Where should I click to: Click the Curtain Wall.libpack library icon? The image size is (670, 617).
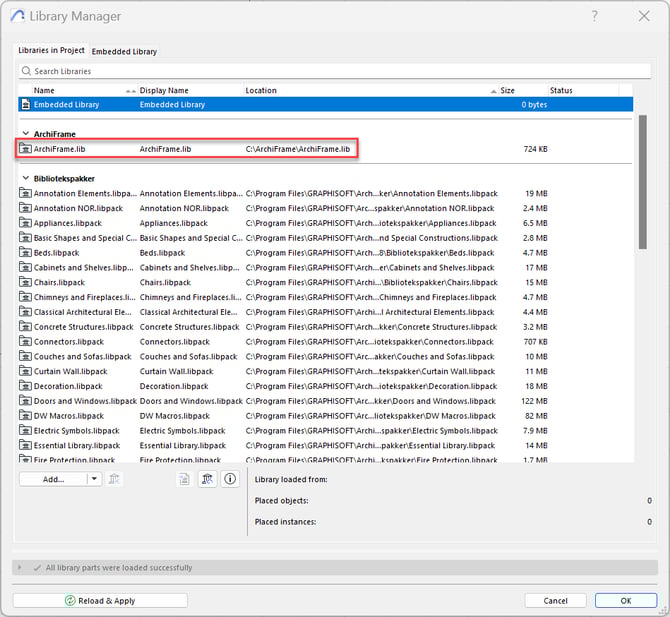point(26,371)
